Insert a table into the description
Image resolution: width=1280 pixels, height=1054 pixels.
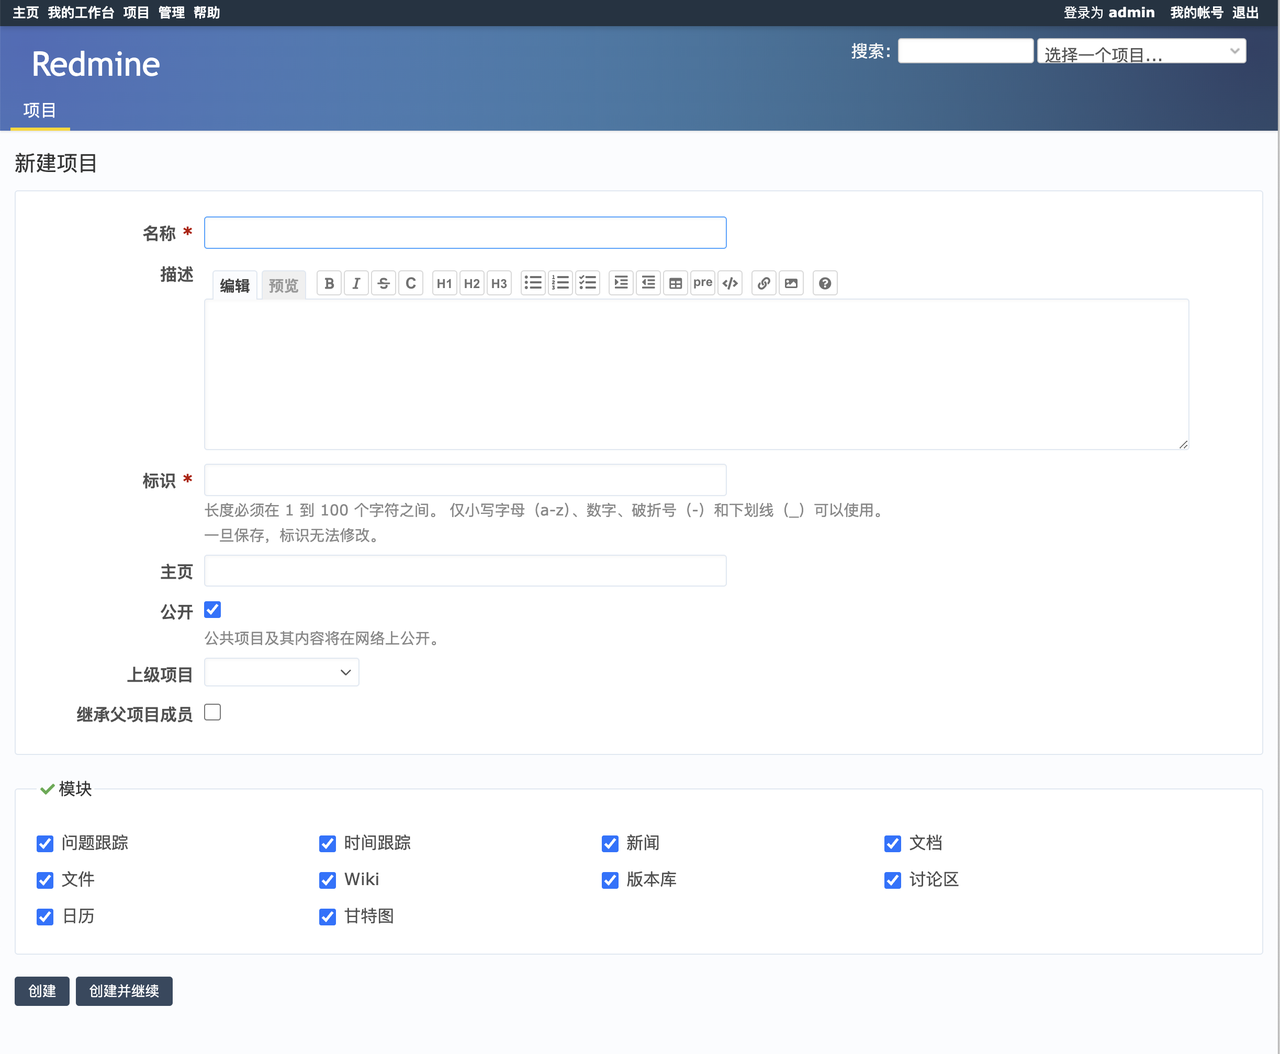pos(674,283)
